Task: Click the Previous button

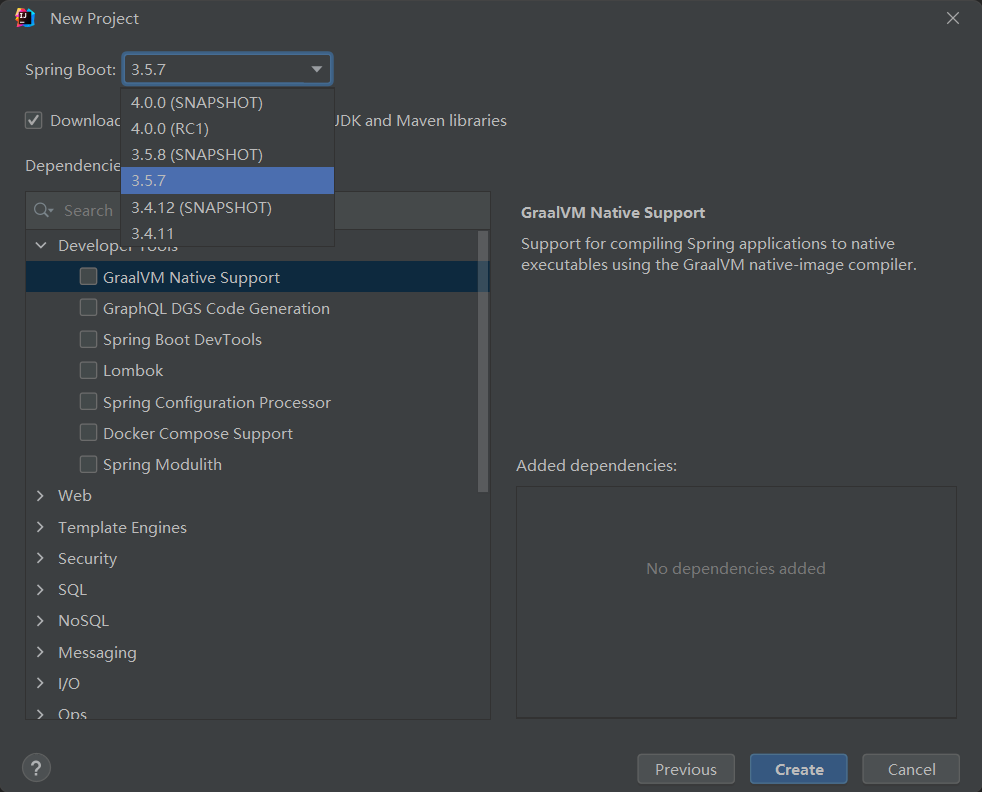Action: tap(686, 769)
